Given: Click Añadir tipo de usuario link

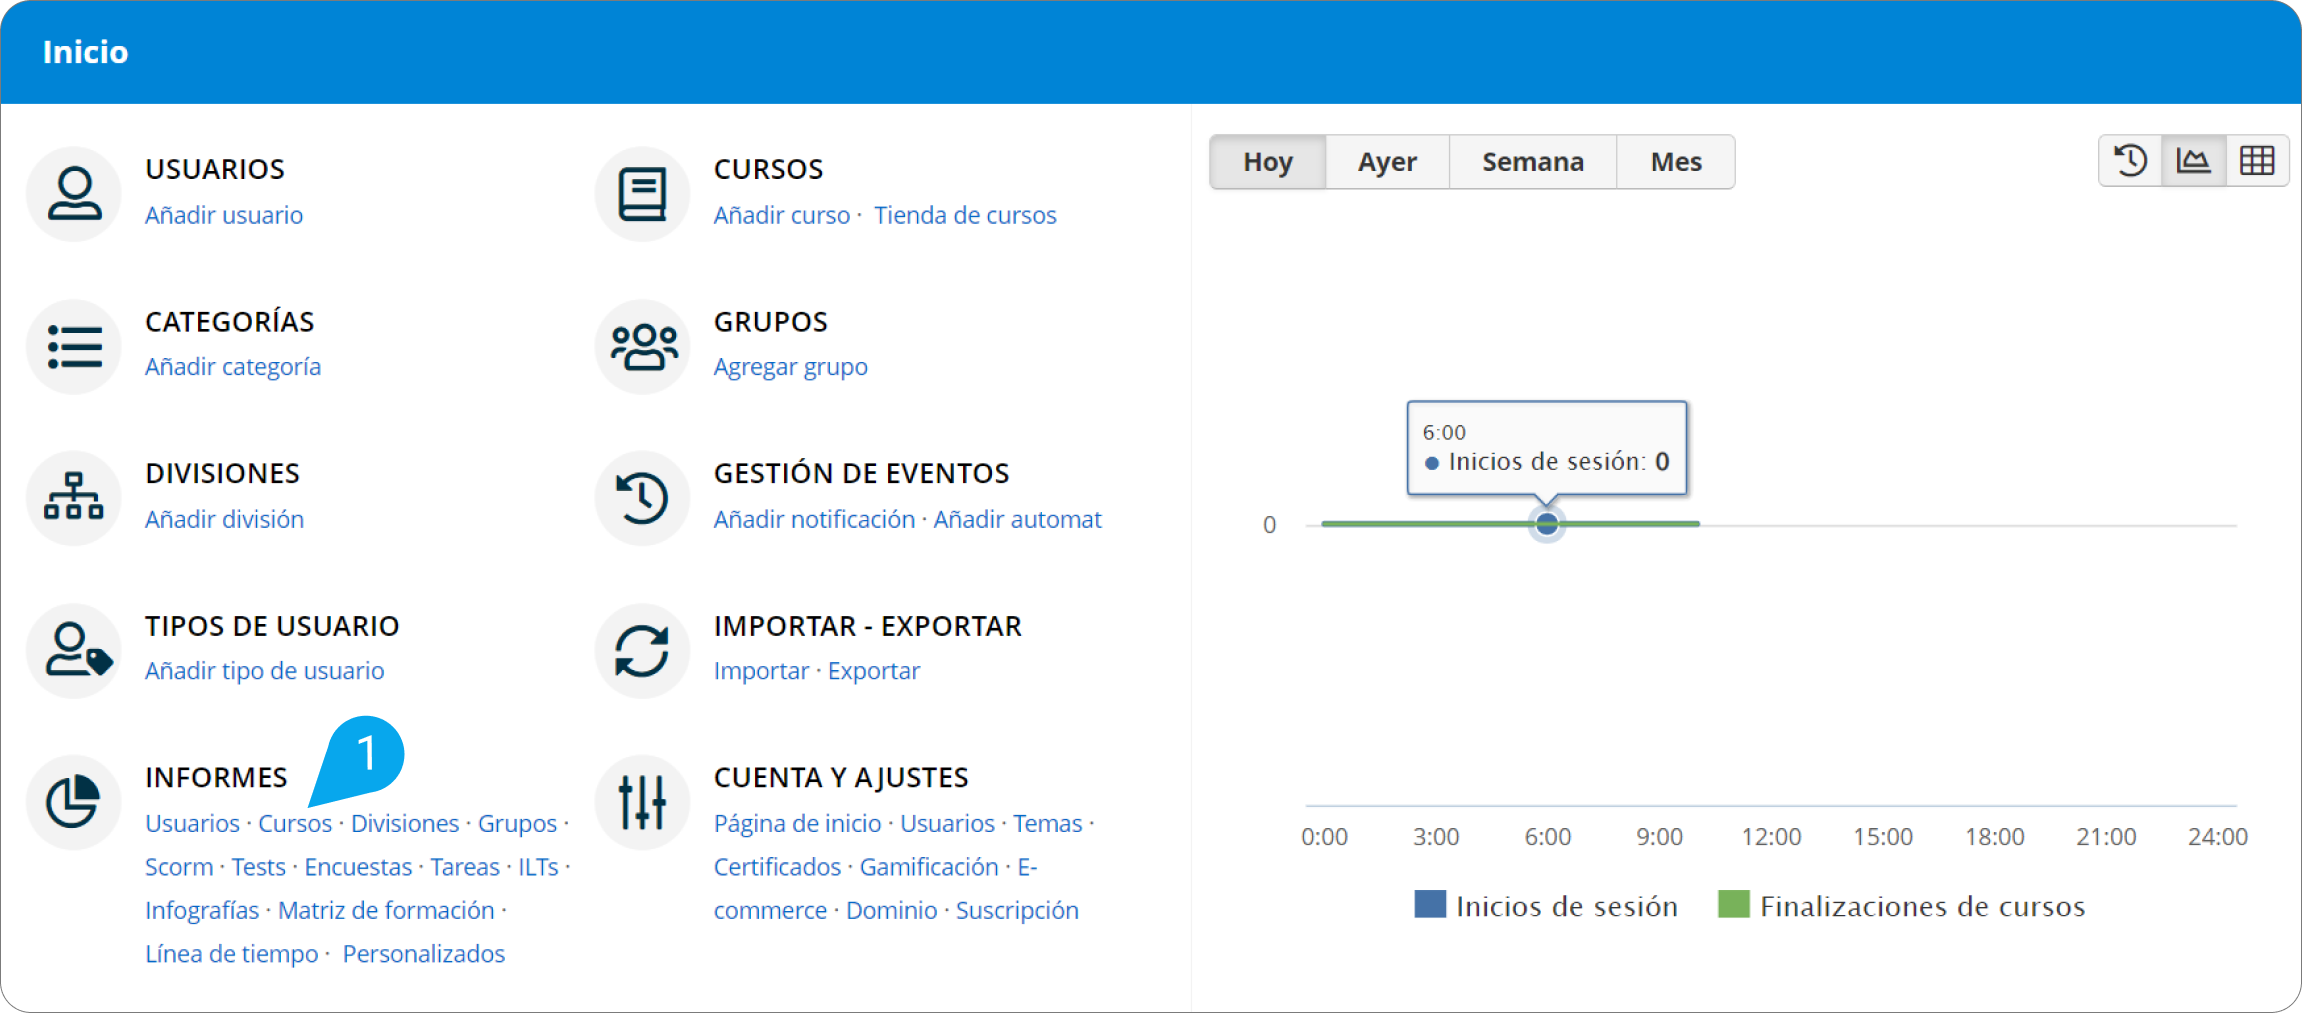Looking at the screenshot, I should tap(264, 671).
